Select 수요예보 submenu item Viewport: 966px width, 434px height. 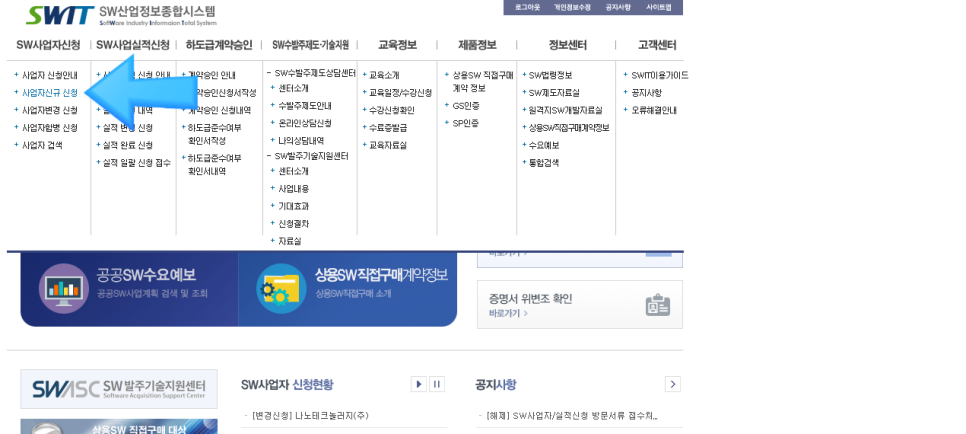(544, 145)
